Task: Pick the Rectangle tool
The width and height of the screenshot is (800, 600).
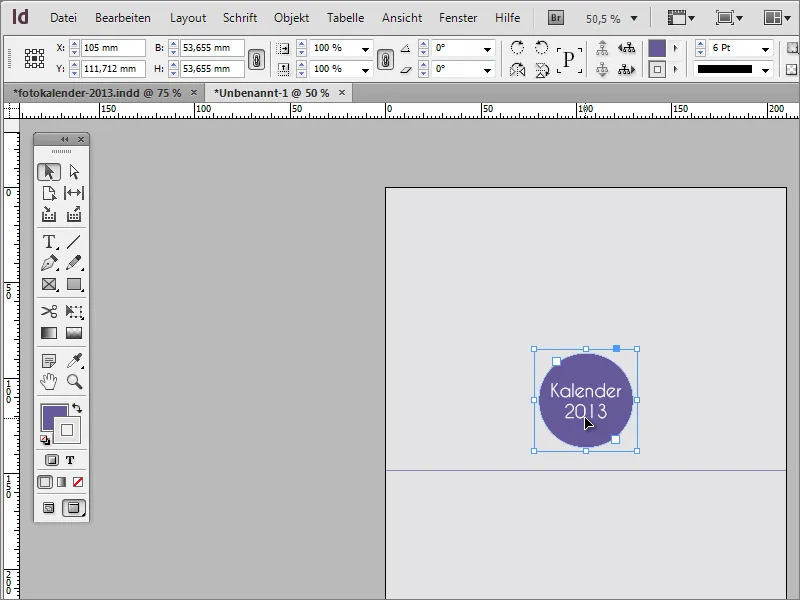Action: [x=75, y=285]
